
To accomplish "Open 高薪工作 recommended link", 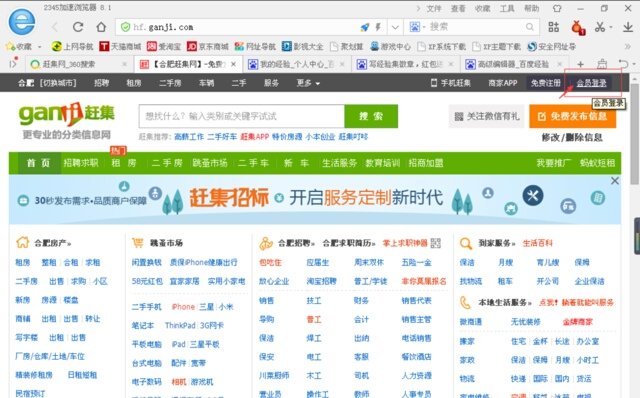I will pyautogui.click(x=189, y=137).
